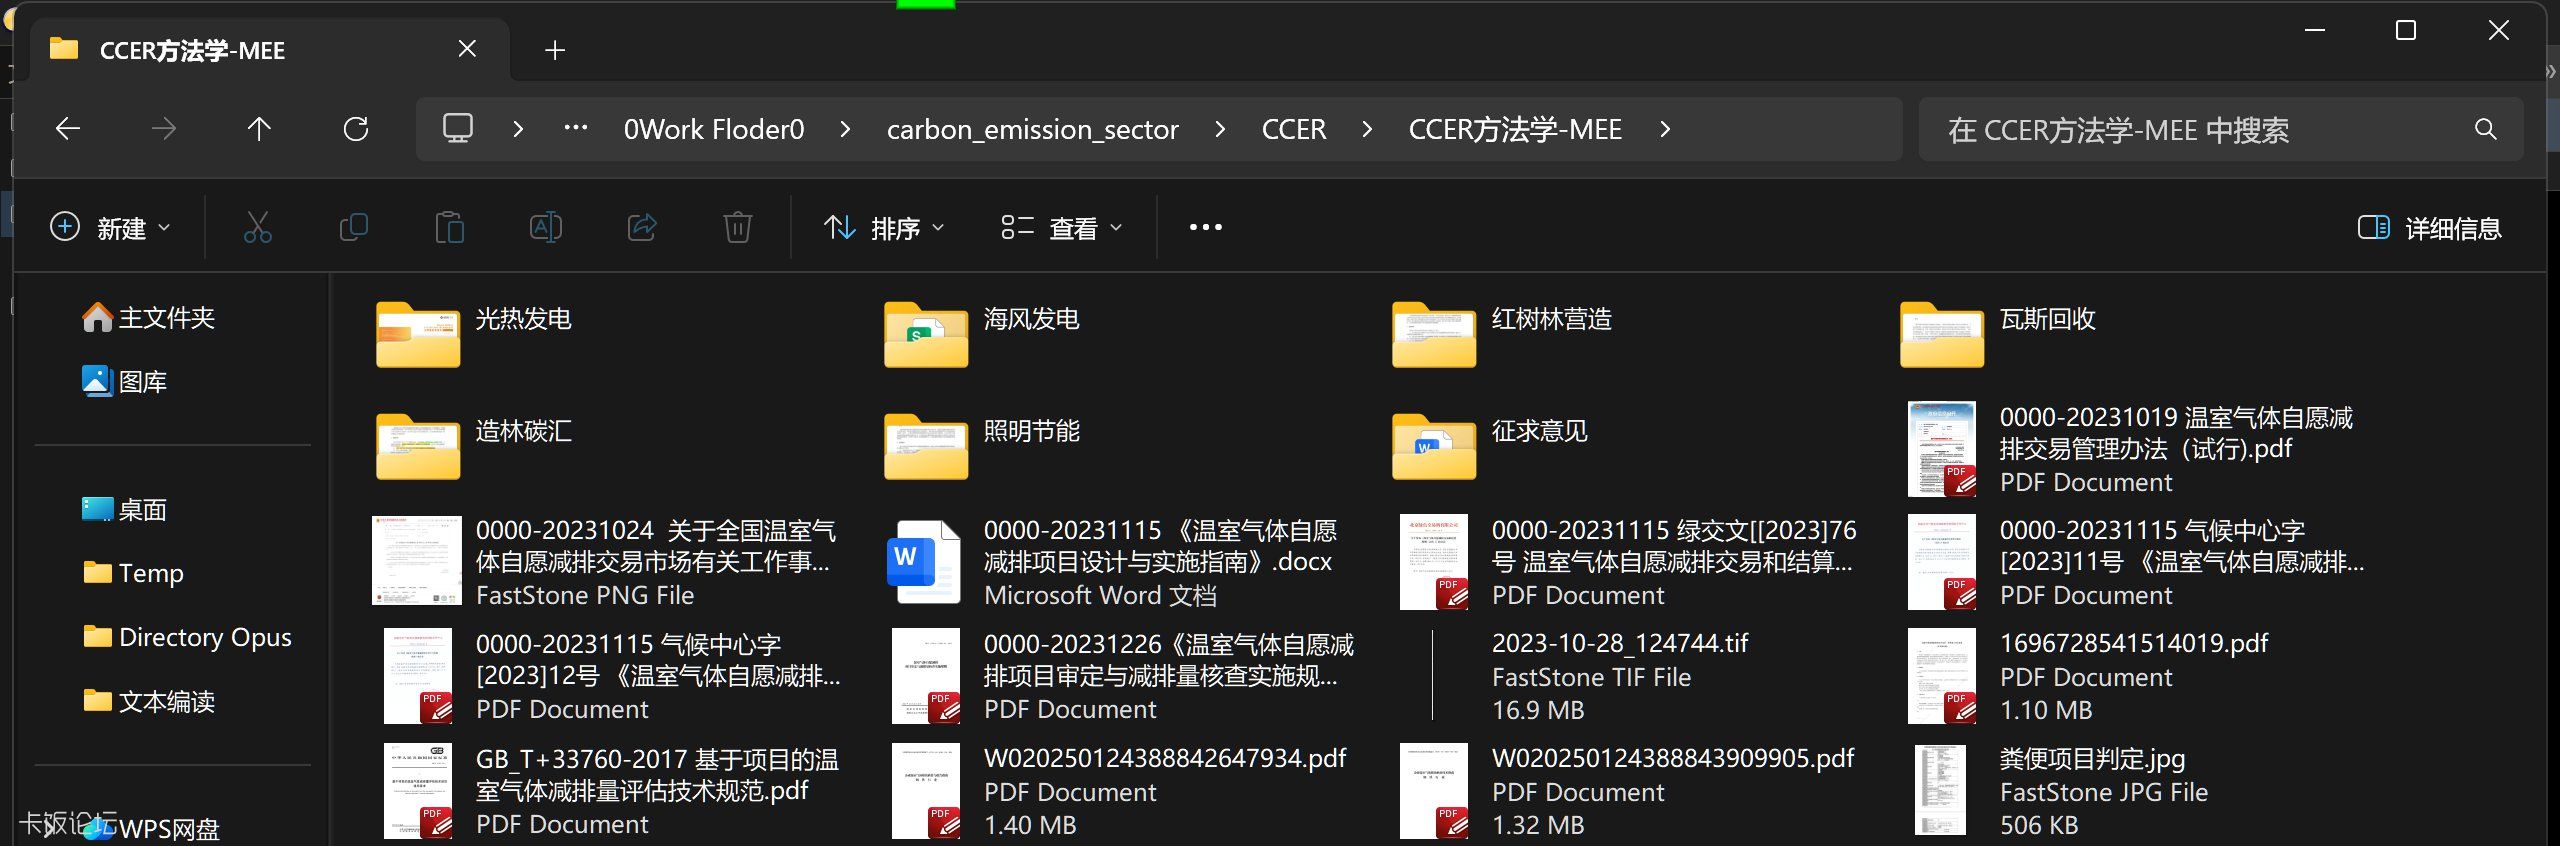Open the 查看 view dropdown
This screenshot has height=846, width=2560.
[x=1062, y=228]
